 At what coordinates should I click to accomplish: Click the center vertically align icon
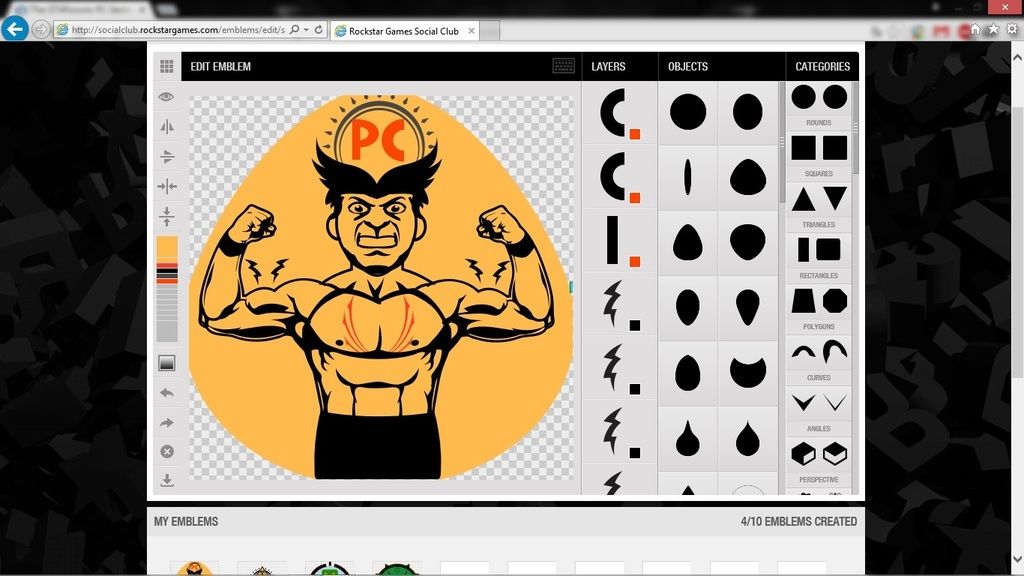coord(167,216)
